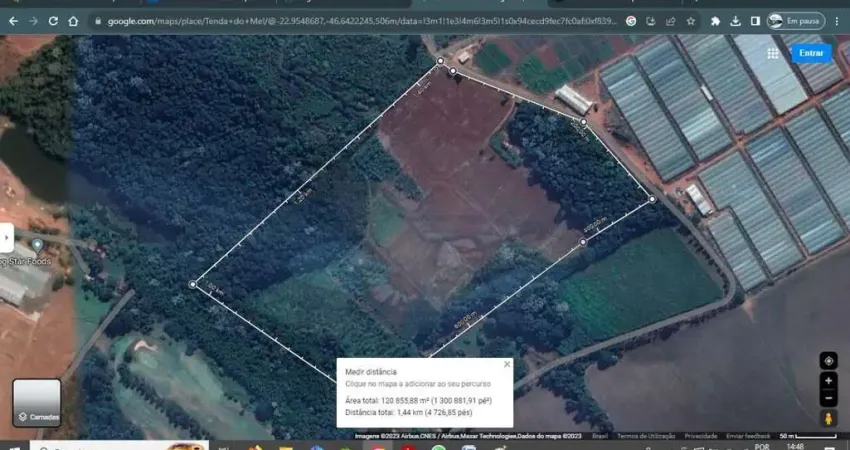This screenshot has width=850, height=450.
Task: Open the Chrome three-dot menu
Action: click(x=838, y=20)
